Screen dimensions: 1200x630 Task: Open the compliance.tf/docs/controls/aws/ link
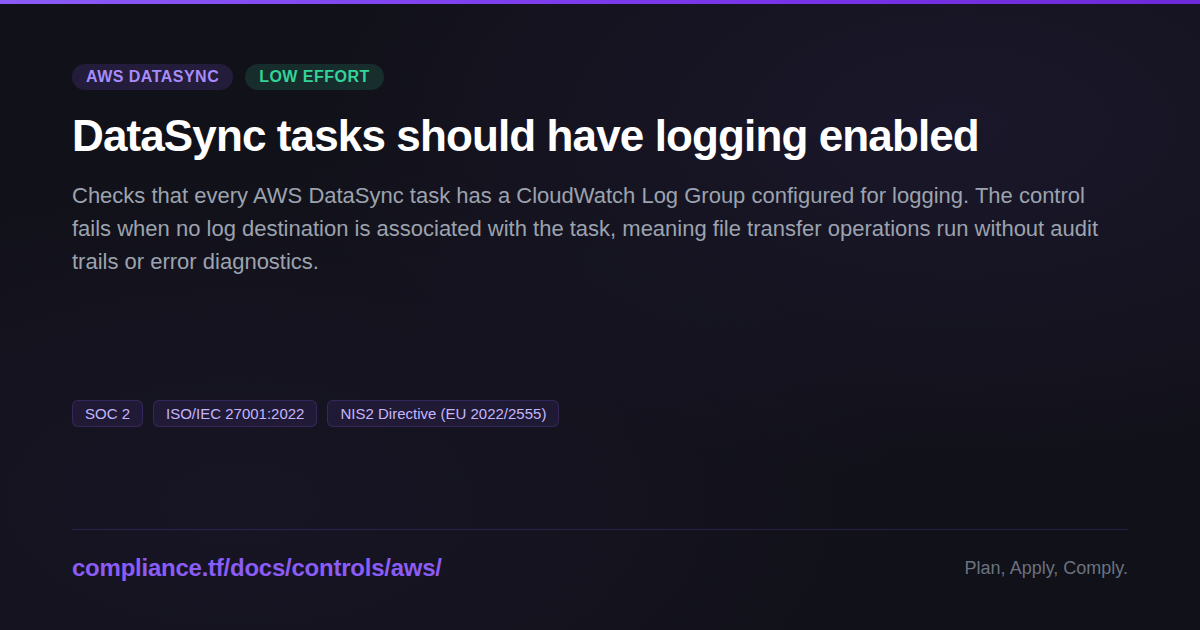pyautogui.click(x=257, y=568)
